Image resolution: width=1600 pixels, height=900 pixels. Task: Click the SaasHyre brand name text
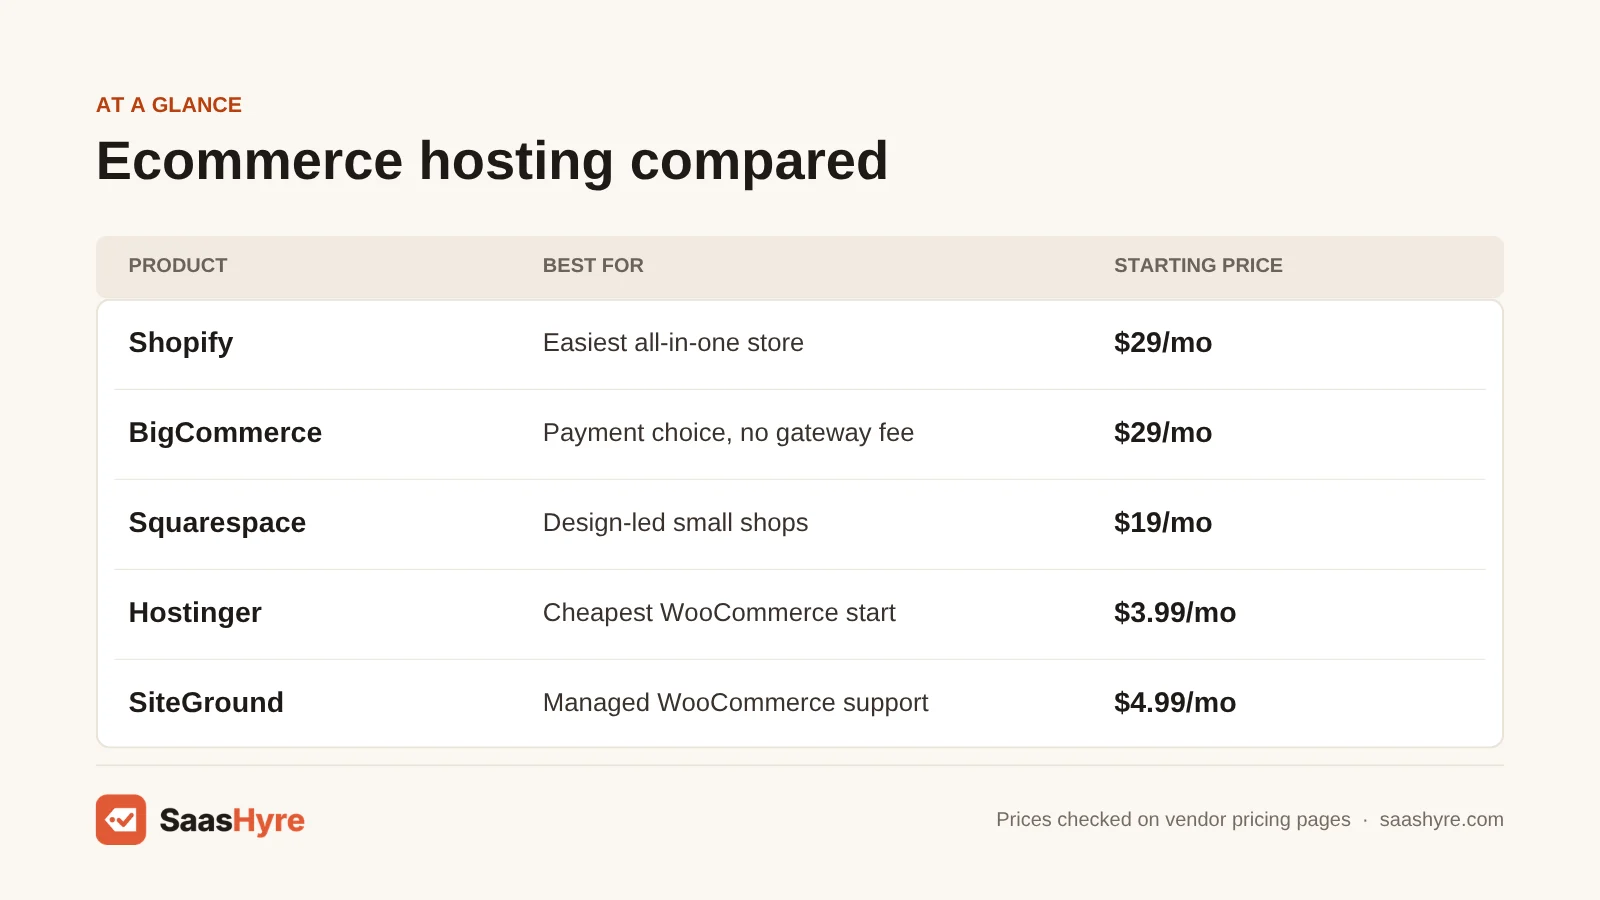(232, 821)
